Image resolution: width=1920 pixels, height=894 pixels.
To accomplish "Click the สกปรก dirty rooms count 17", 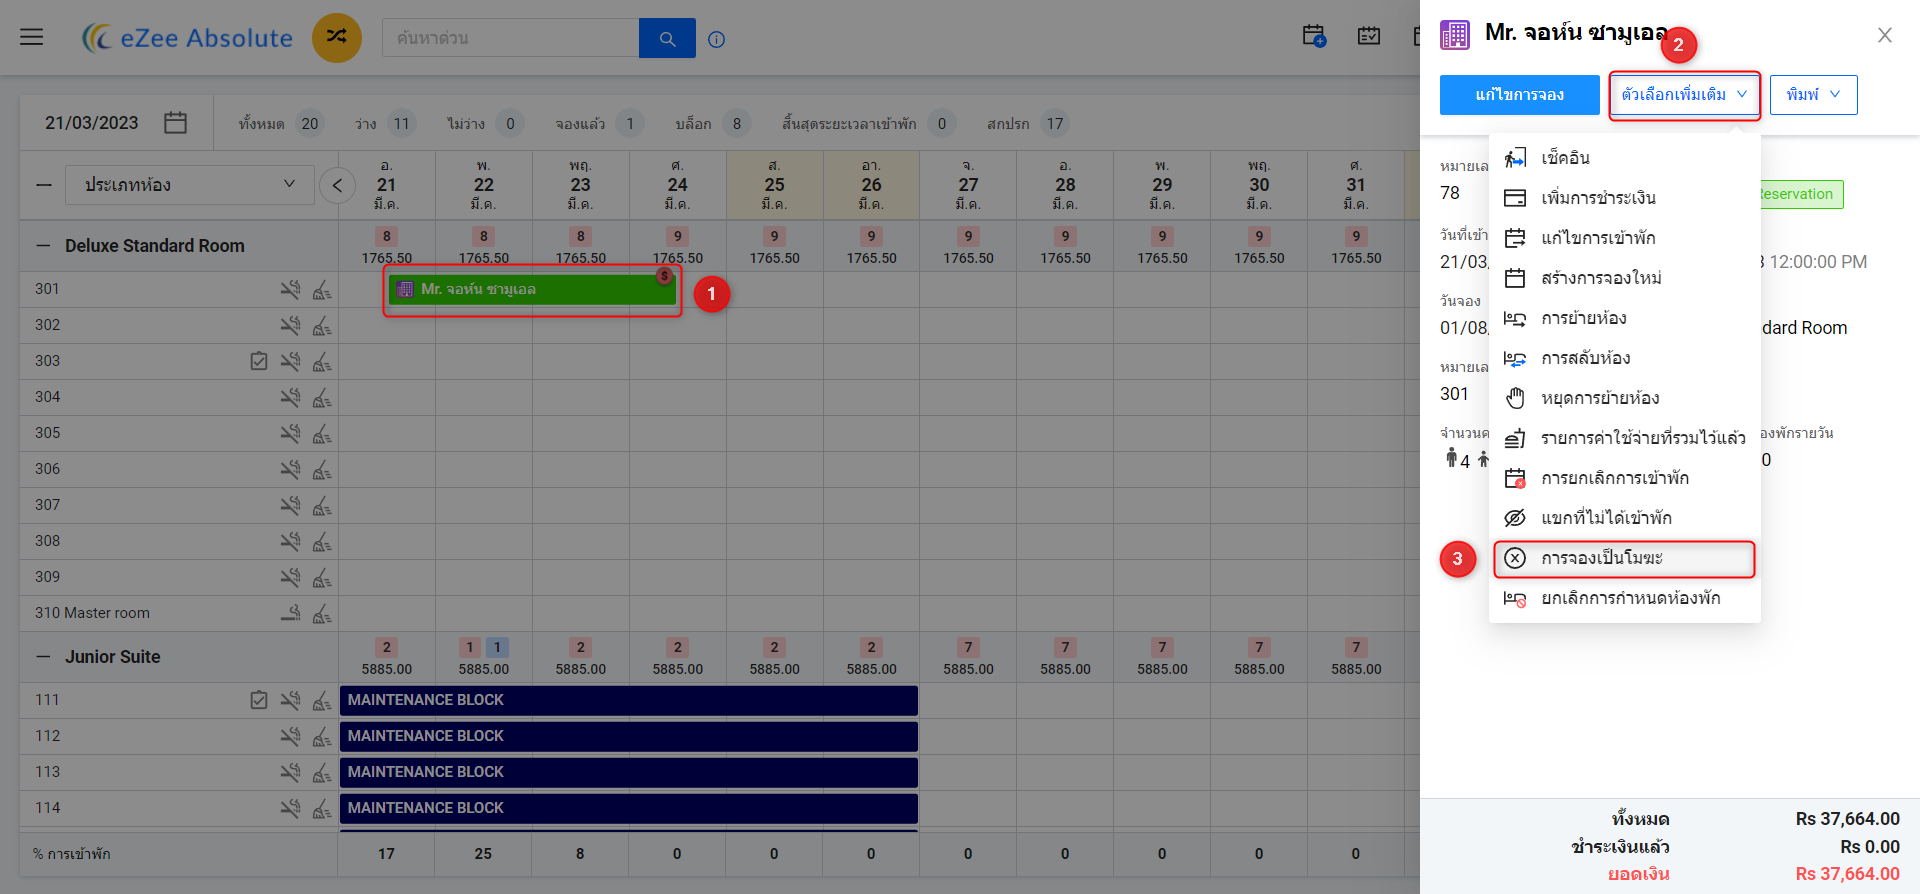I will pyautogui.click(x=1055, y=124).
